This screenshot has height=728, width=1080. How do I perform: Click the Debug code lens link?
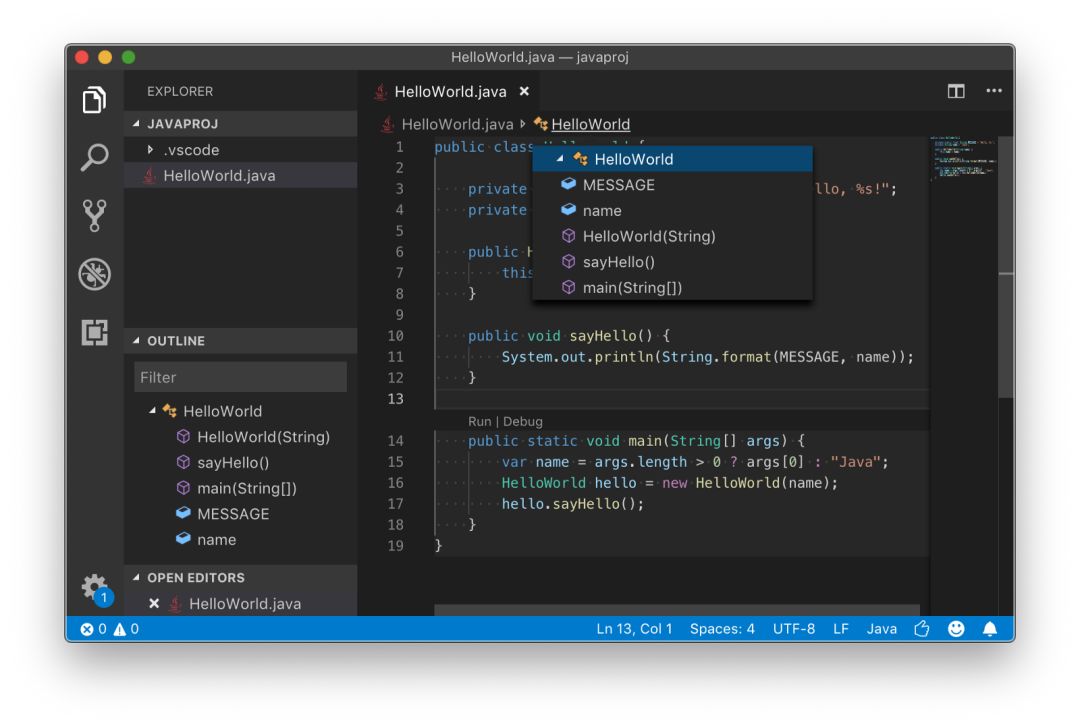[x=523, y=422]
